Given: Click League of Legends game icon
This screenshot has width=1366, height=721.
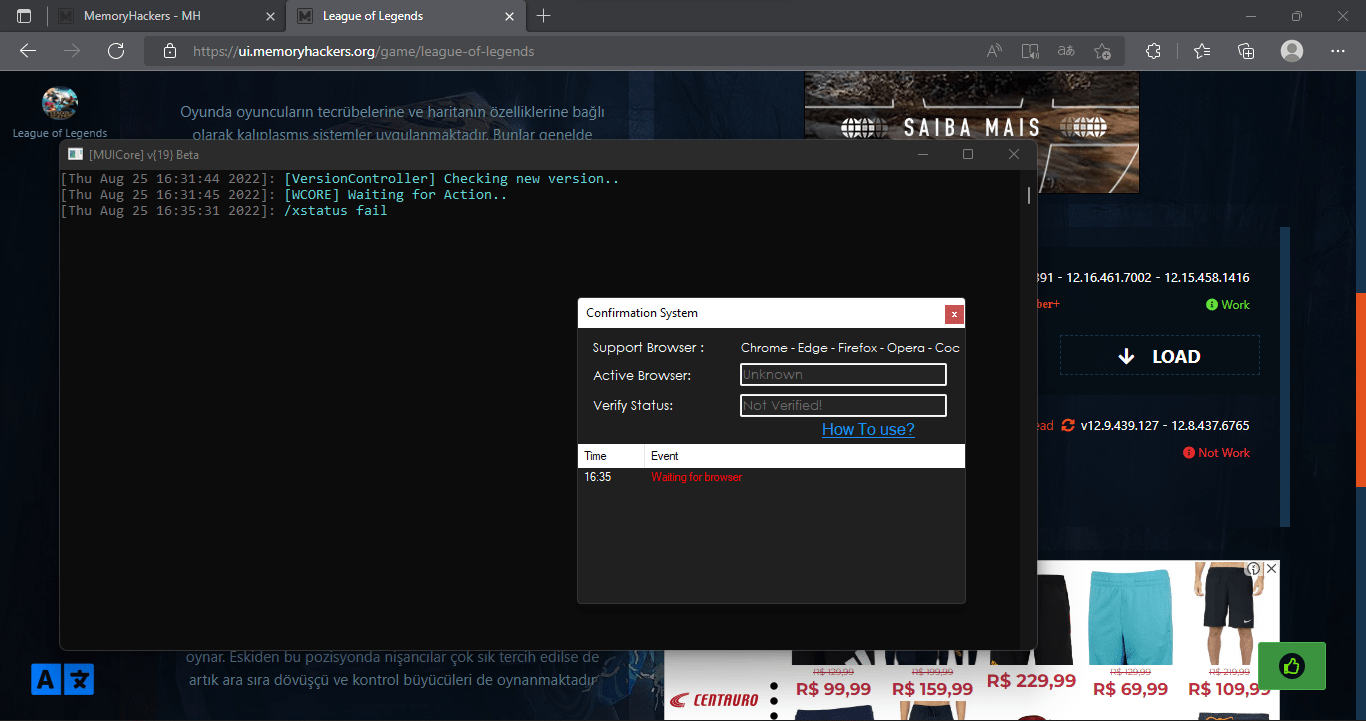Looking at the screenshot, I should coord(60,101).
